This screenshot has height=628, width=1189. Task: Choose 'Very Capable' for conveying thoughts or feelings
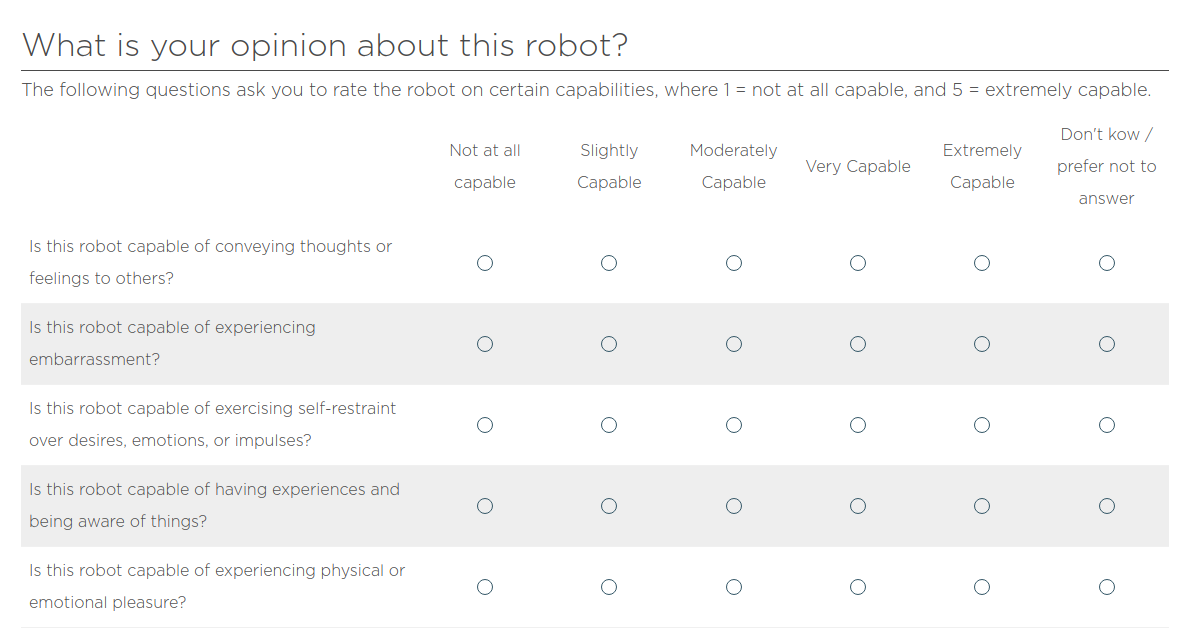858,263
